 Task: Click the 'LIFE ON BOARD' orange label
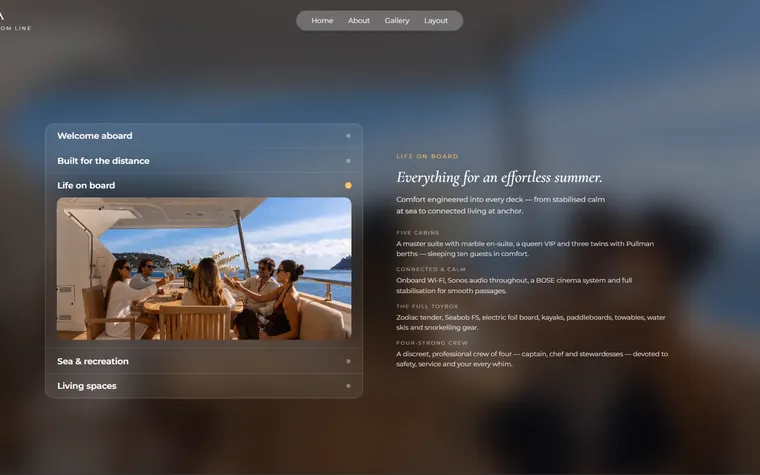click(x=427, y=157)
